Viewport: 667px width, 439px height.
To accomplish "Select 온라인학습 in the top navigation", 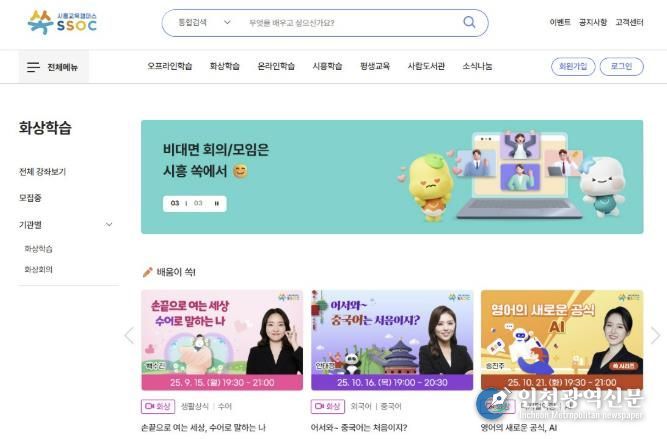I will (x=276, y=66).
